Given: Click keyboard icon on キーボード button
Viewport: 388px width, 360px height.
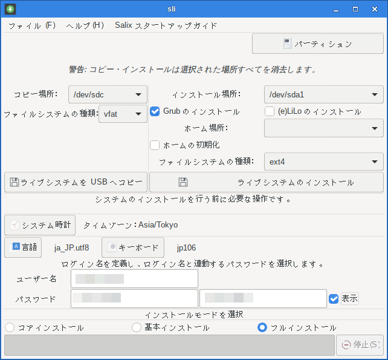Looking at the screenshot, I should 113,247.
